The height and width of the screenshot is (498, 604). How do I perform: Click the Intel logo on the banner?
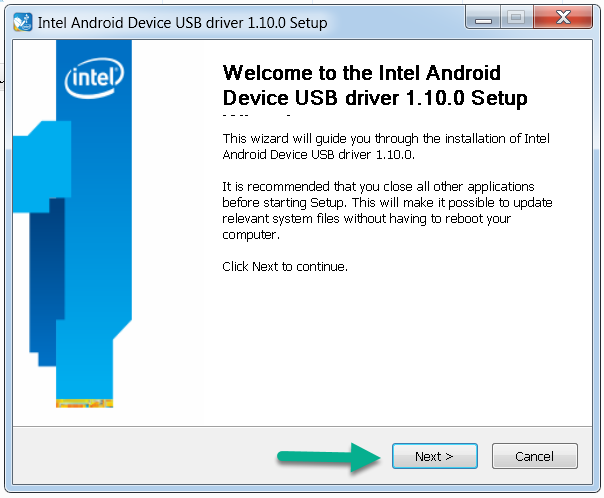[x=94, y=77]
